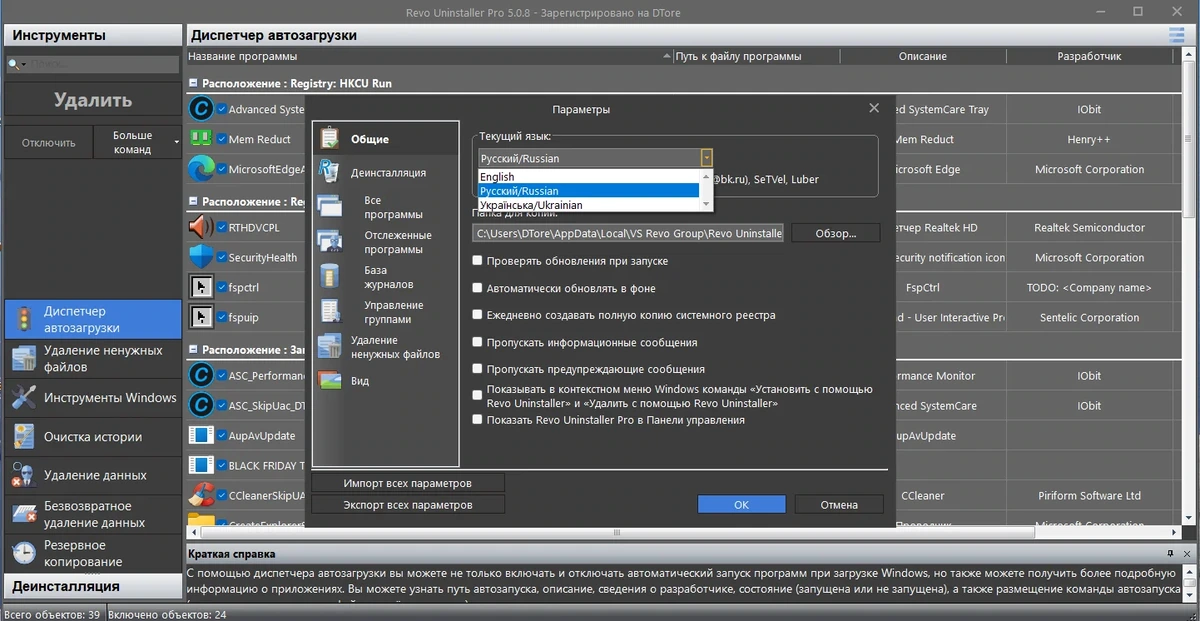
Task: Click the Advanced SystemCare startup entry icon
Action: (201, 109)
